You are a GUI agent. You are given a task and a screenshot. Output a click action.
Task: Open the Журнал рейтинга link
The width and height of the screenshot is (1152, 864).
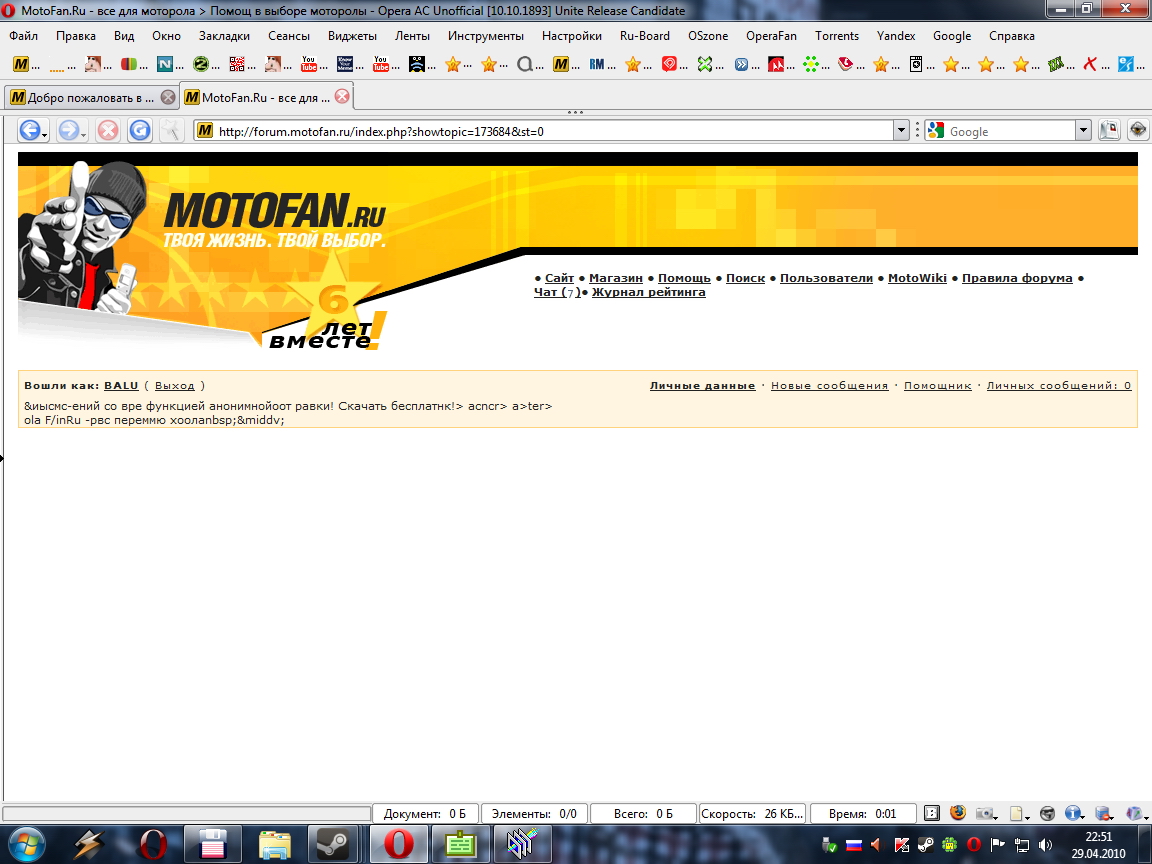(x=649, y=292)
